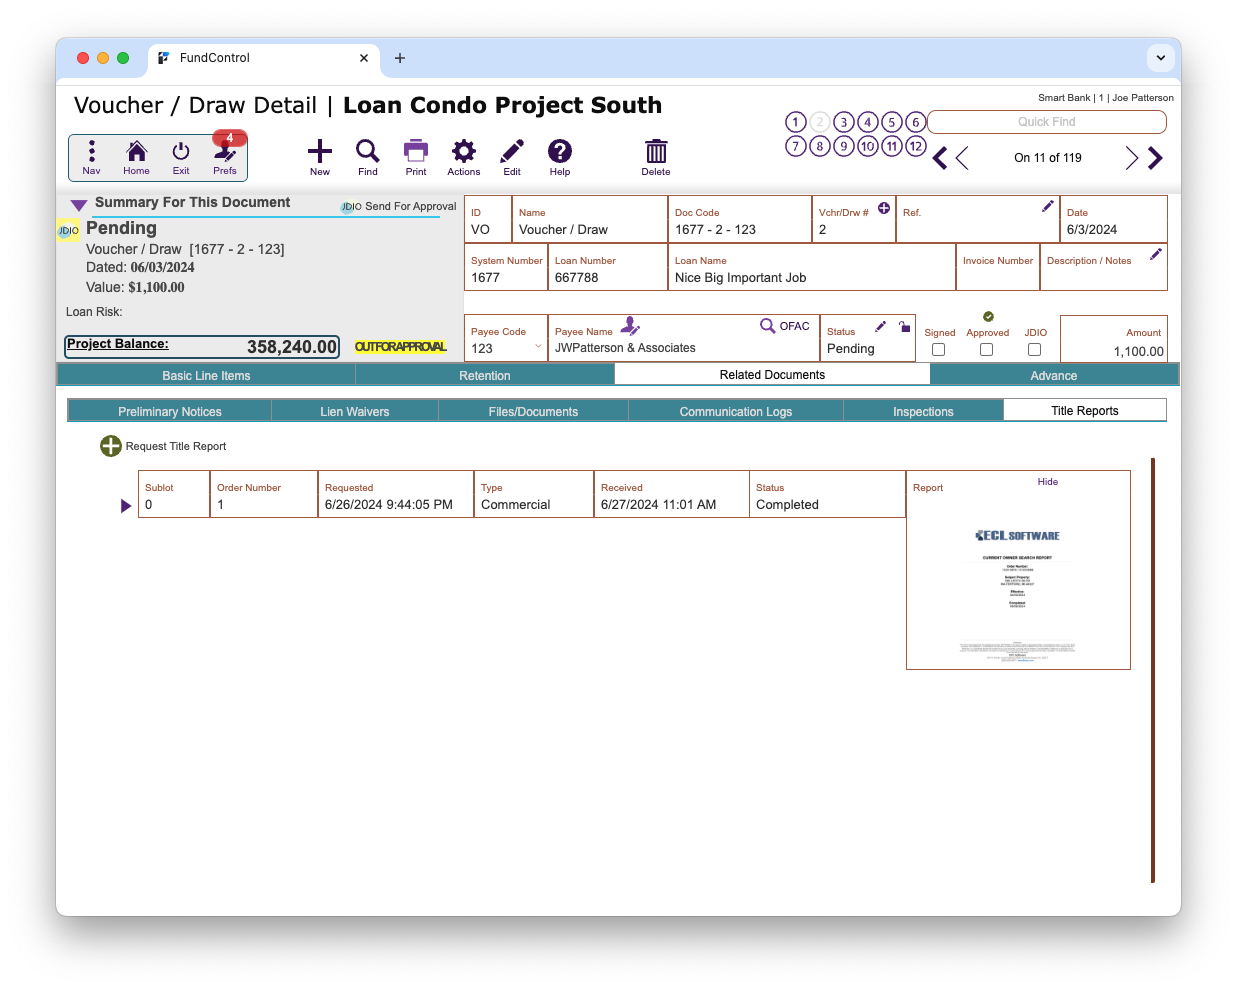The height and width of the screenshot is (982, 1237).
Task: Select the Related Documents tab
Action: (772, 374)
